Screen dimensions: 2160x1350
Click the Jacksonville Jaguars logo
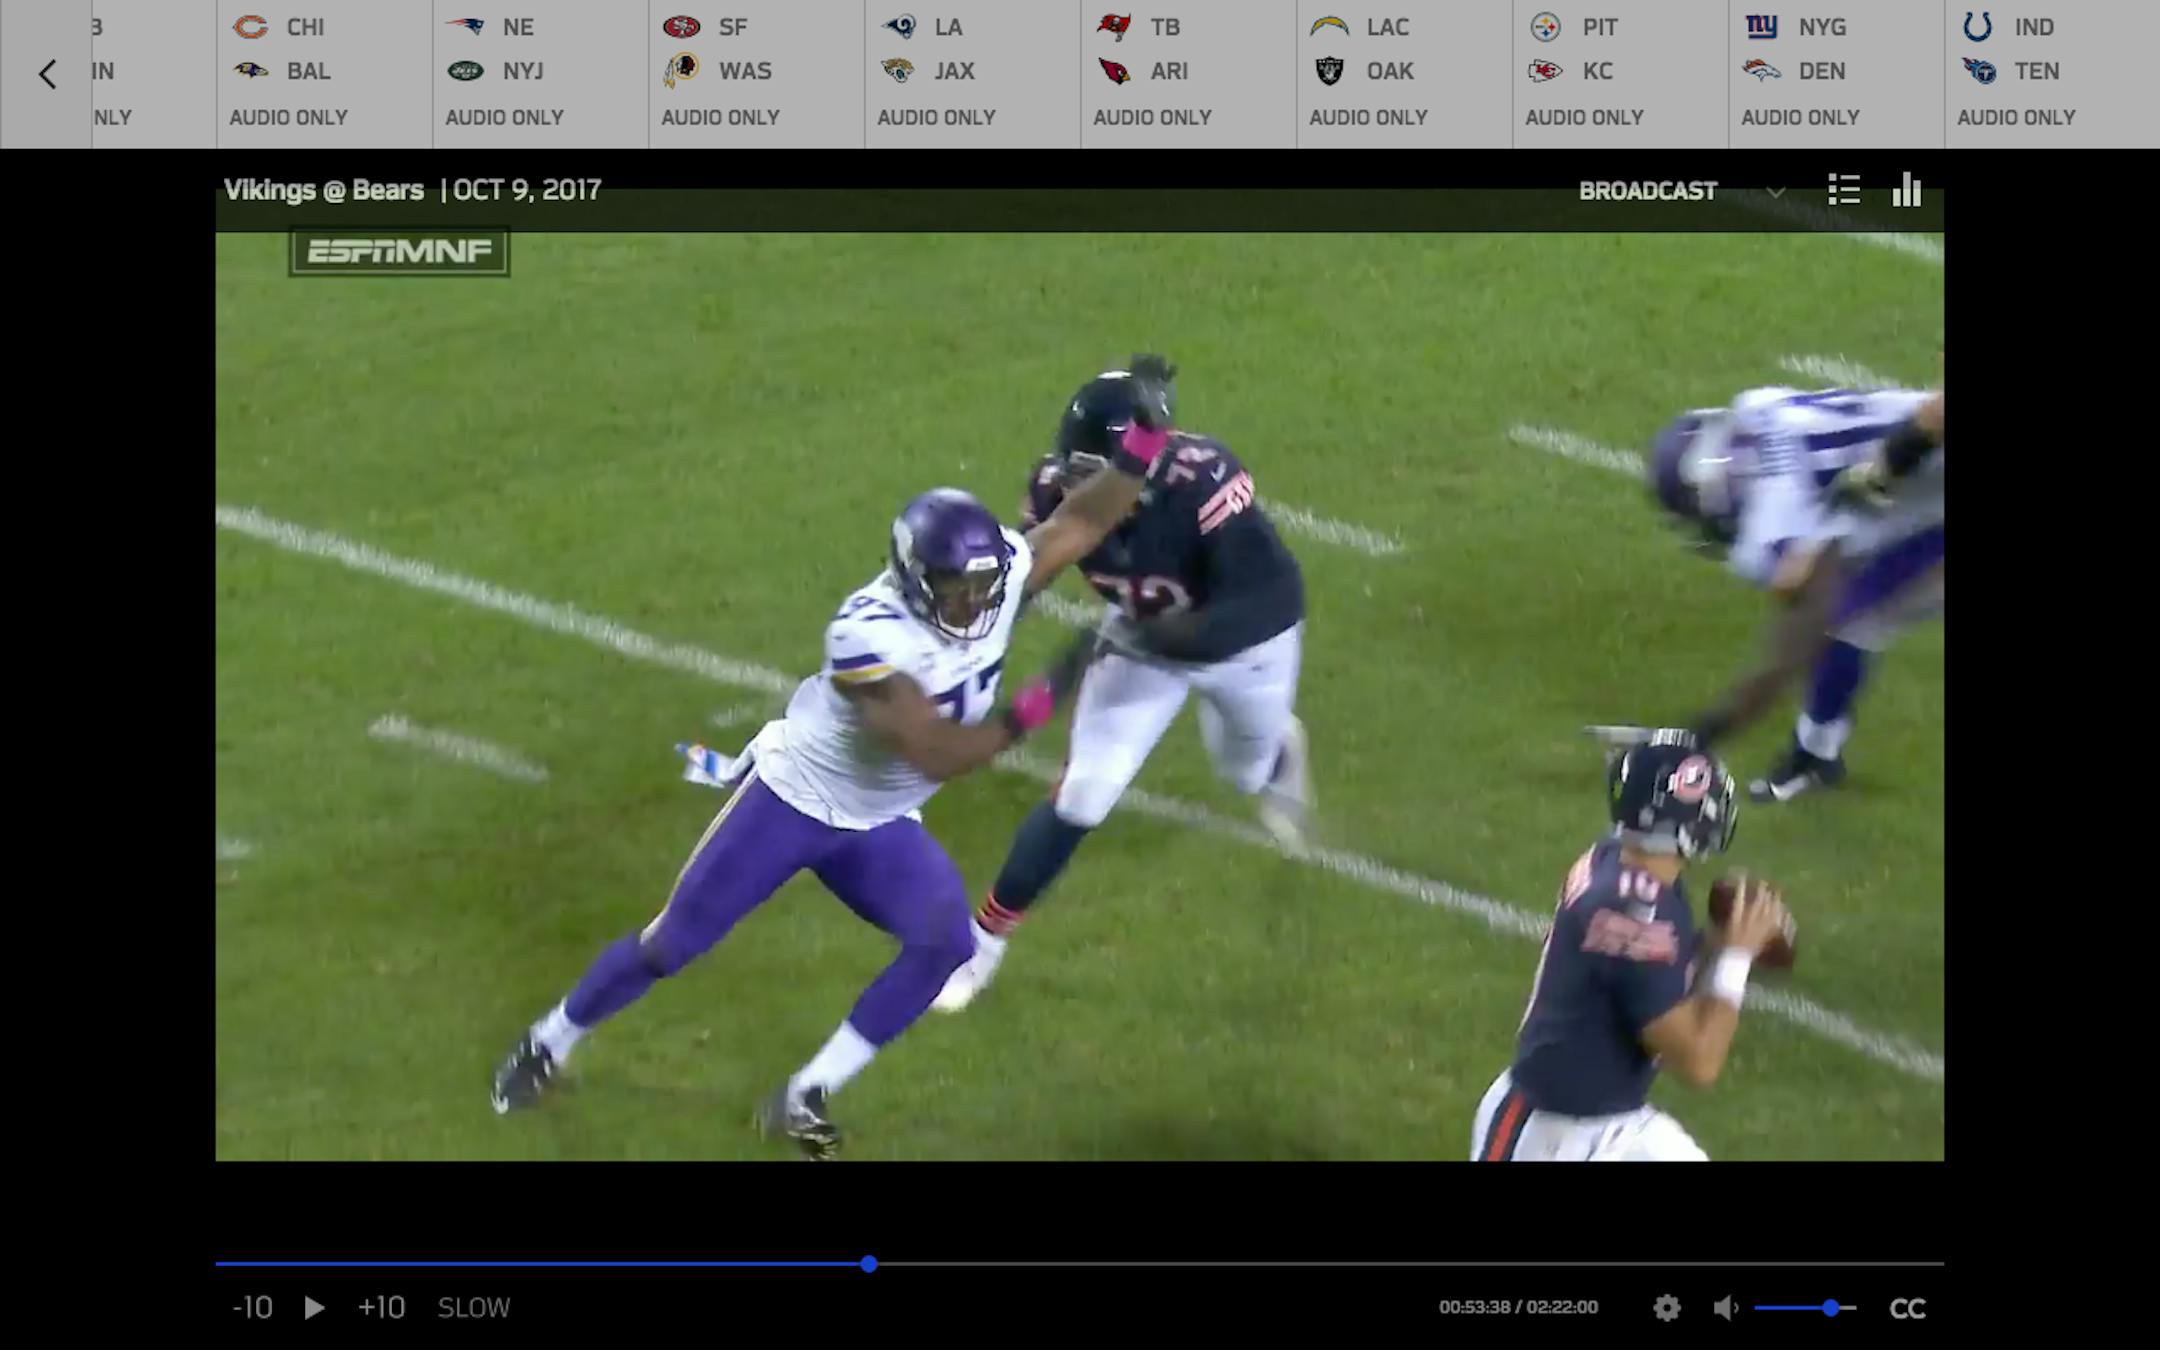click(x=898, y=71)
